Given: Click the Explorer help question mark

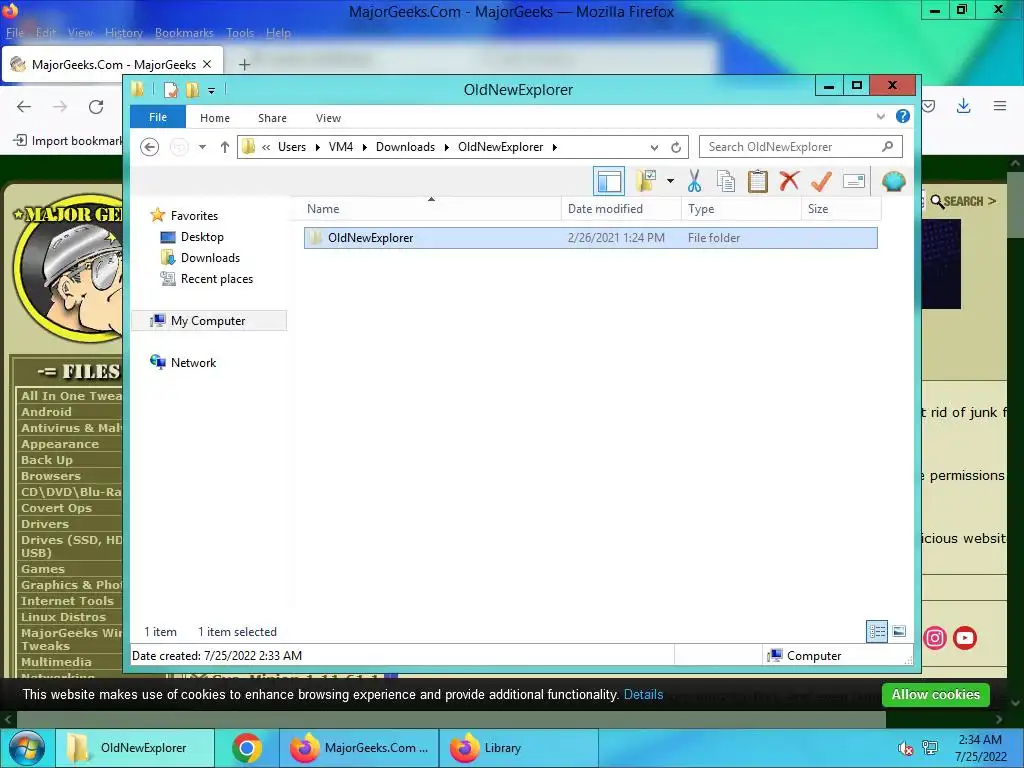Looking at the screenshot, I should coord(903,116).
